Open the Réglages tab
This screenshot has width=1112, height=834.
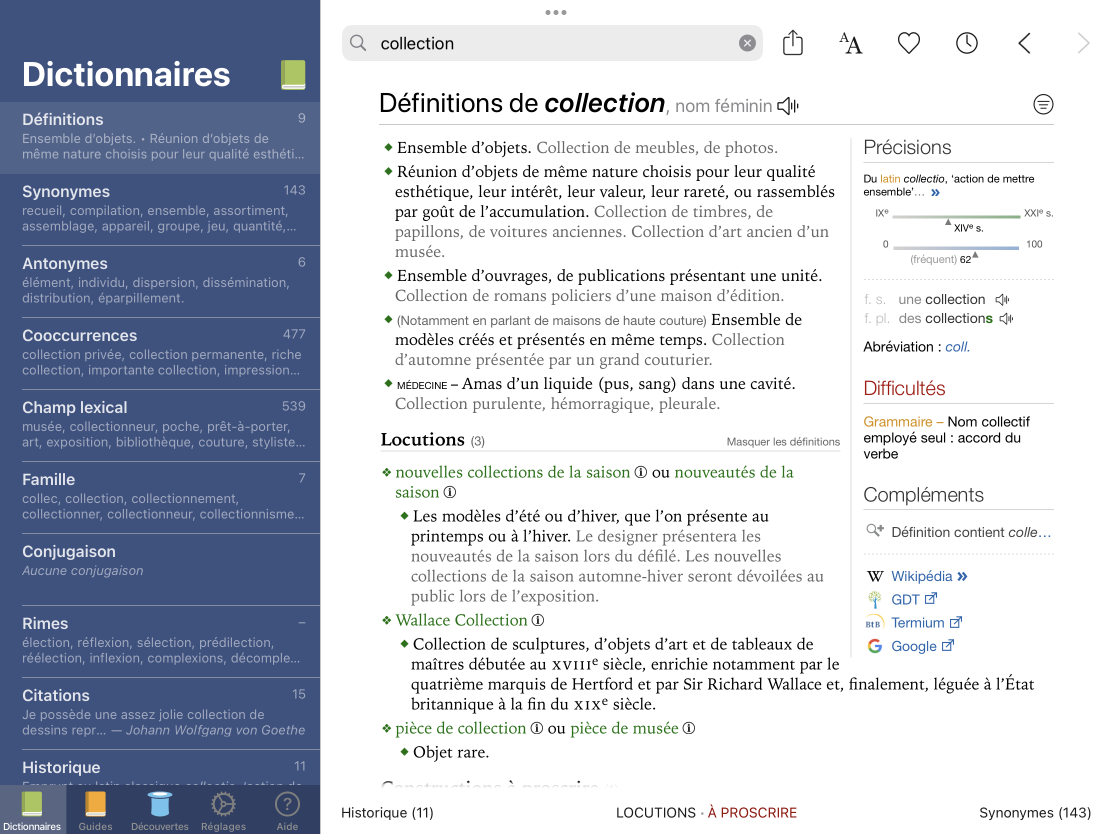point(223,810)
